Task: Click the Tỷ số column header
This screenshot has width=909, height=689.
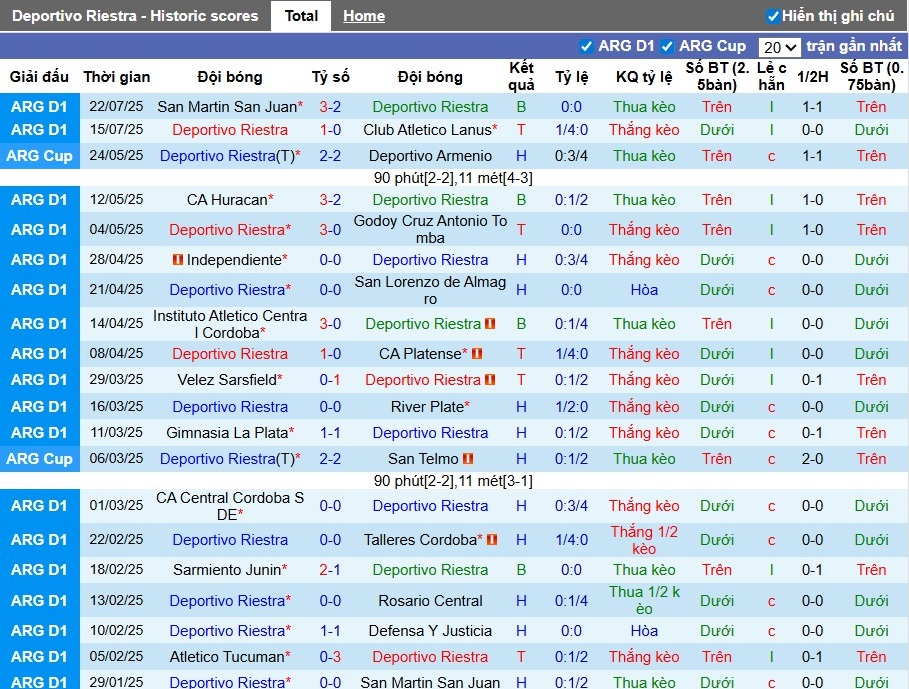Action: (330, 77)
